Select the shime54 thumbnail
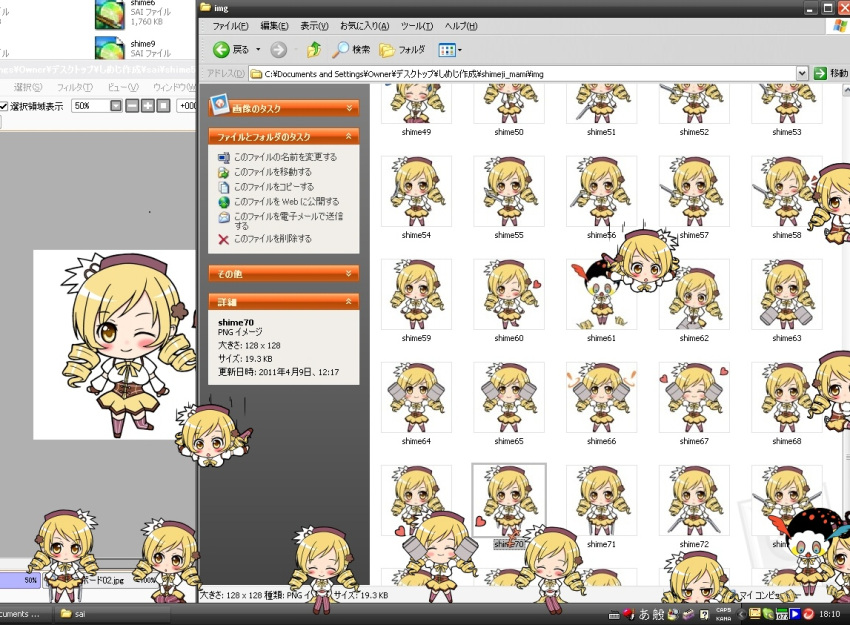Viewport: 850px width, 625px height. click(x=416, y=191)
